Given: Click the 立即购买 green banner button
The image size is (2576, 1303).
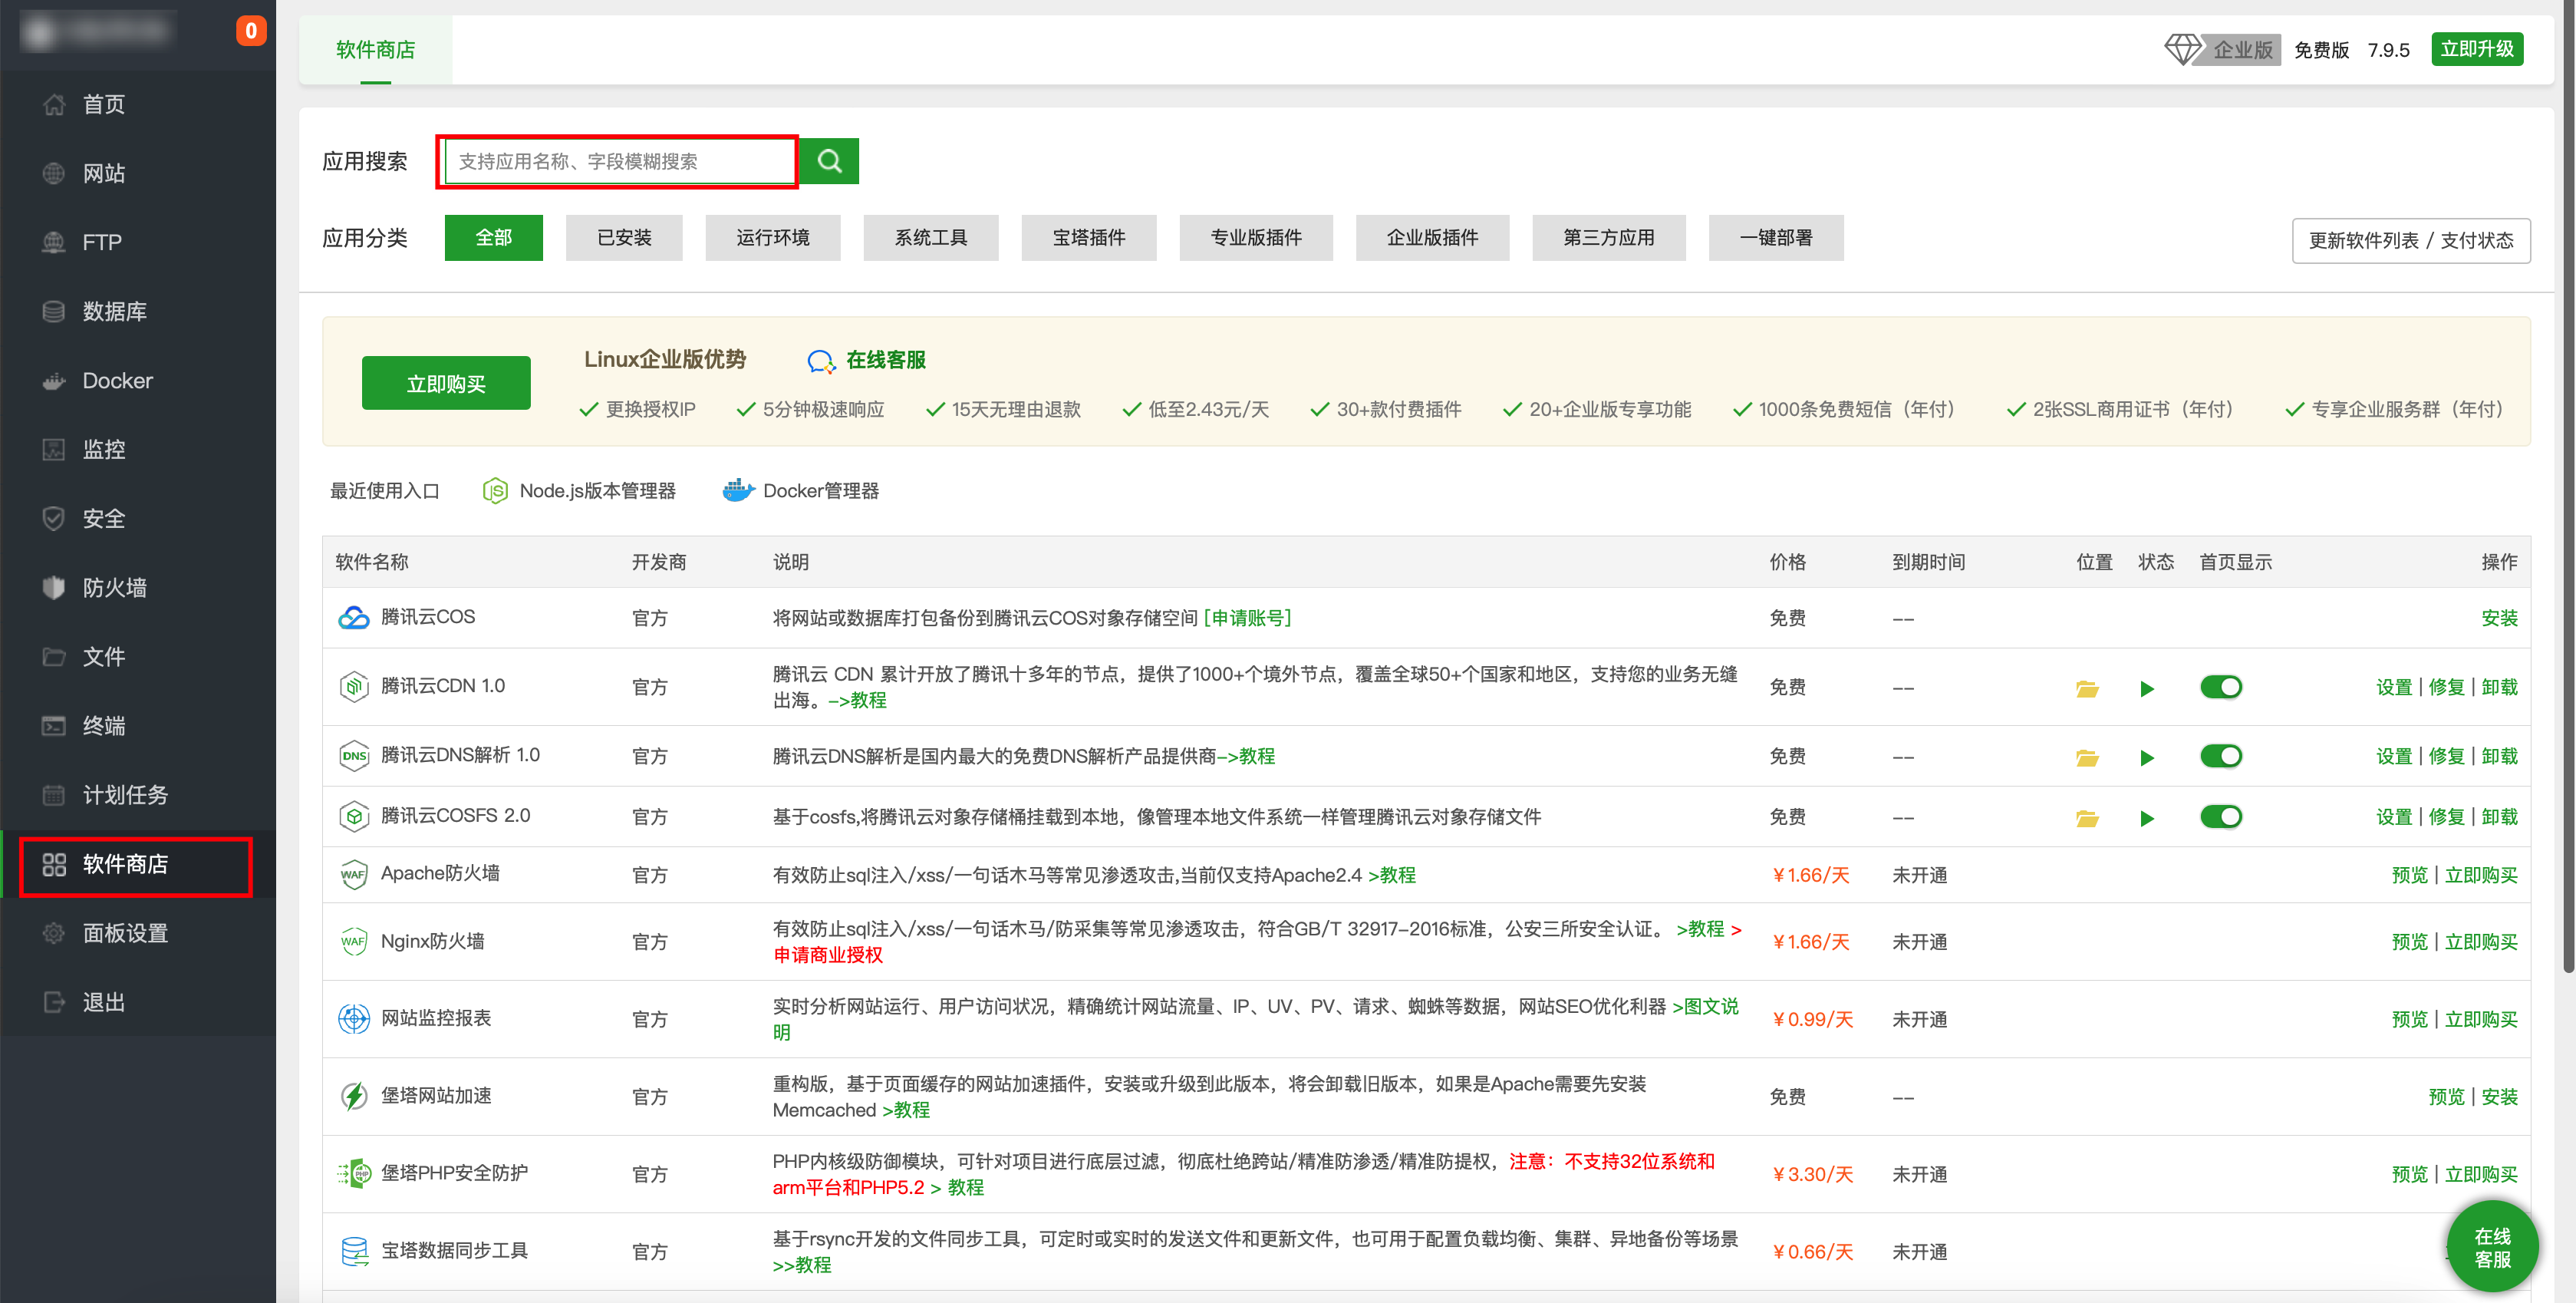Looking at the screenshot, I should (446, 384).
